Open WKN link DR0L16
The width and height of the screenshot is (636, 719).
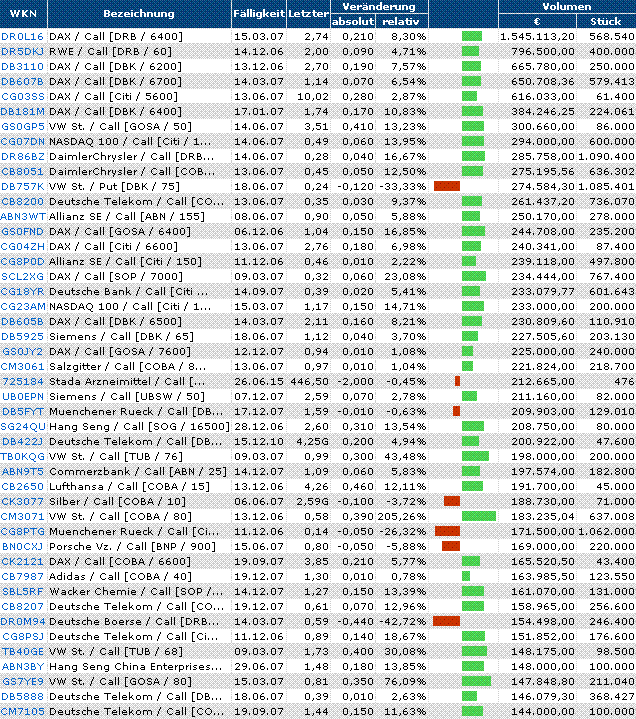[x=22, y=36]
